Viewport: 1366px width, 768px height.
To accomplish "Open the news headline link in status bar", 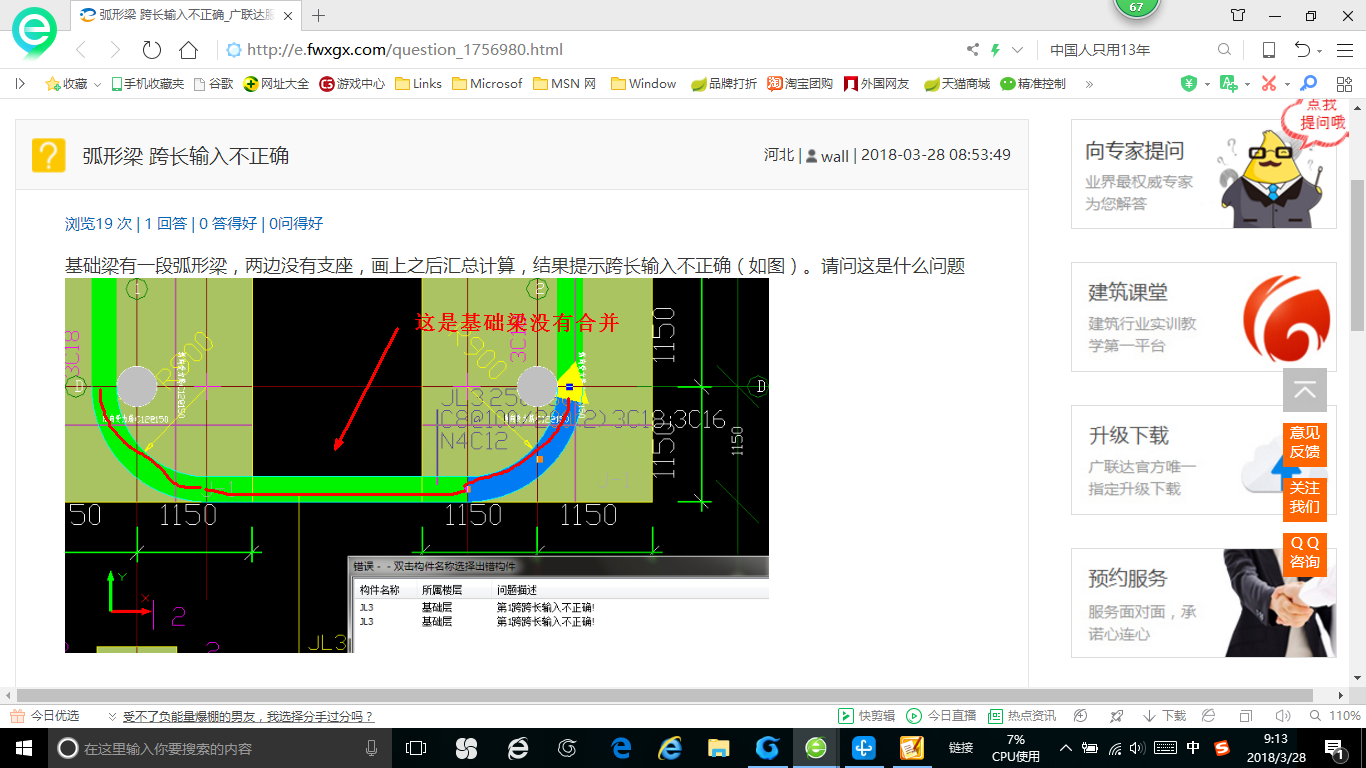I will click(248, 717).
